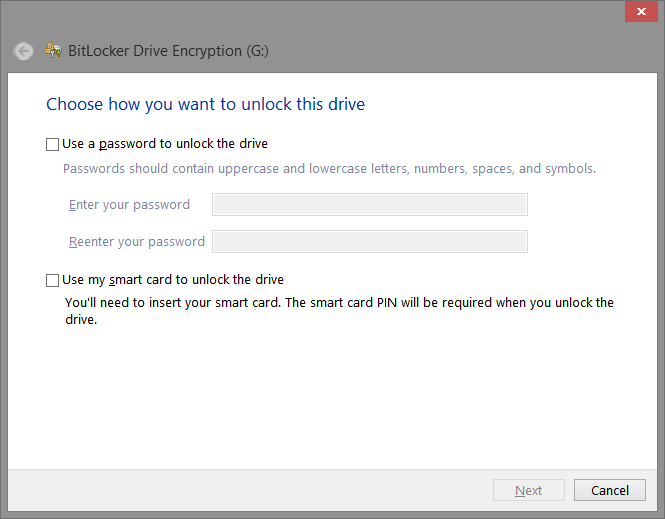Click the empty grey footer left of Next
This screenshot has height=519, width=665.
pyautogui.click(x=250, y=490)
